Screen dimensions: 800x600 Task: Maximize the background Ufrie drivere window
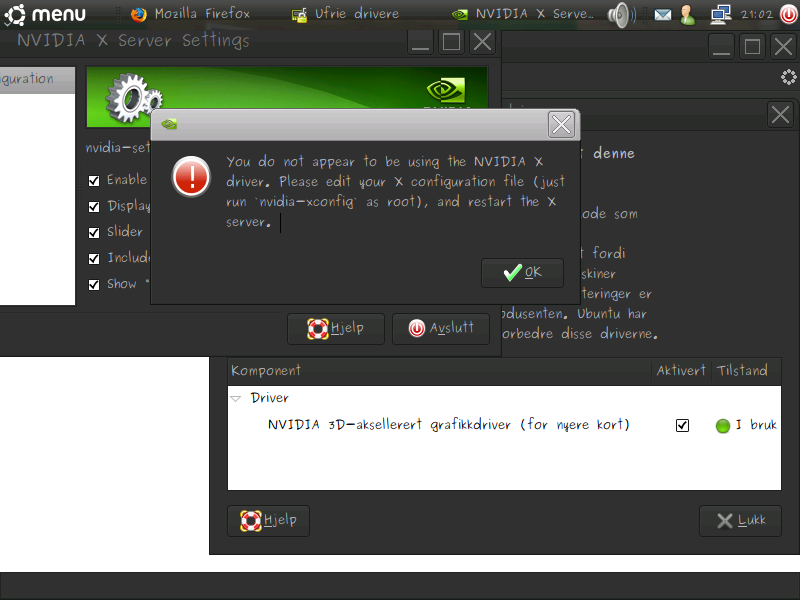[x=753, y=47]
